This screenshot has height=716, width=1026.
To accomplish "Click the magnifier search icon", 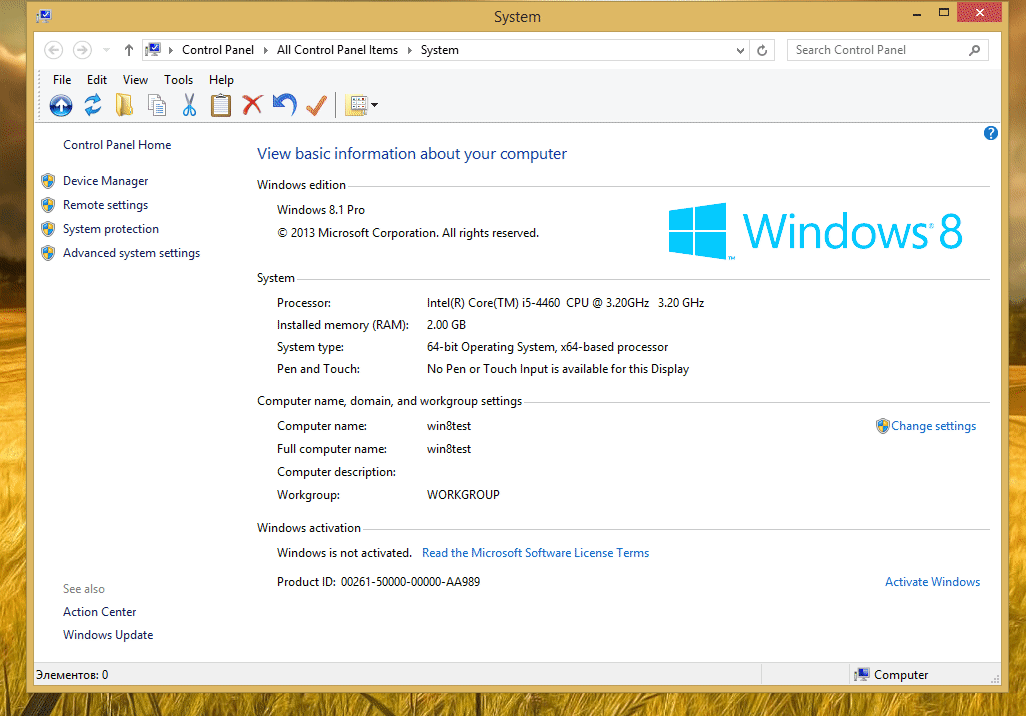I will tap(974, 50).
